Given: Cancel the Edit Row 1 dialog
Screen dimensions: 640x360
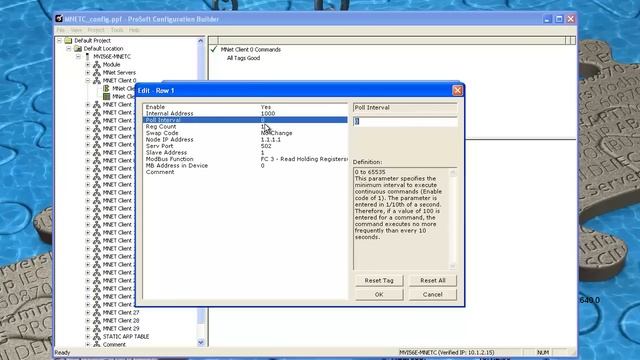Looking at the screenshot, I should (x=433, y=294).
